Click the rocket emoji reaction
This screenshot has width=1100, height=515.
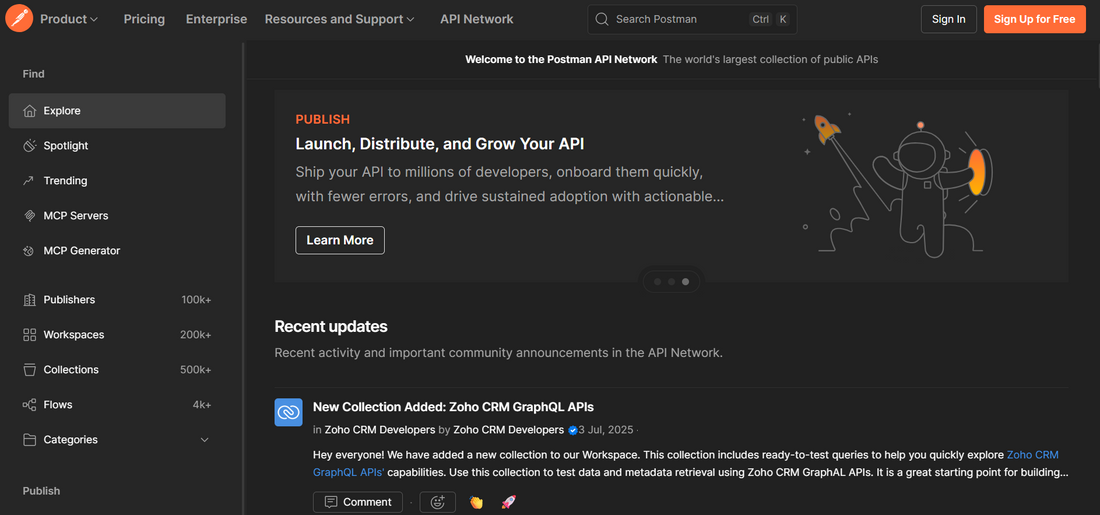pyautogui.click(x=508, y=502)
